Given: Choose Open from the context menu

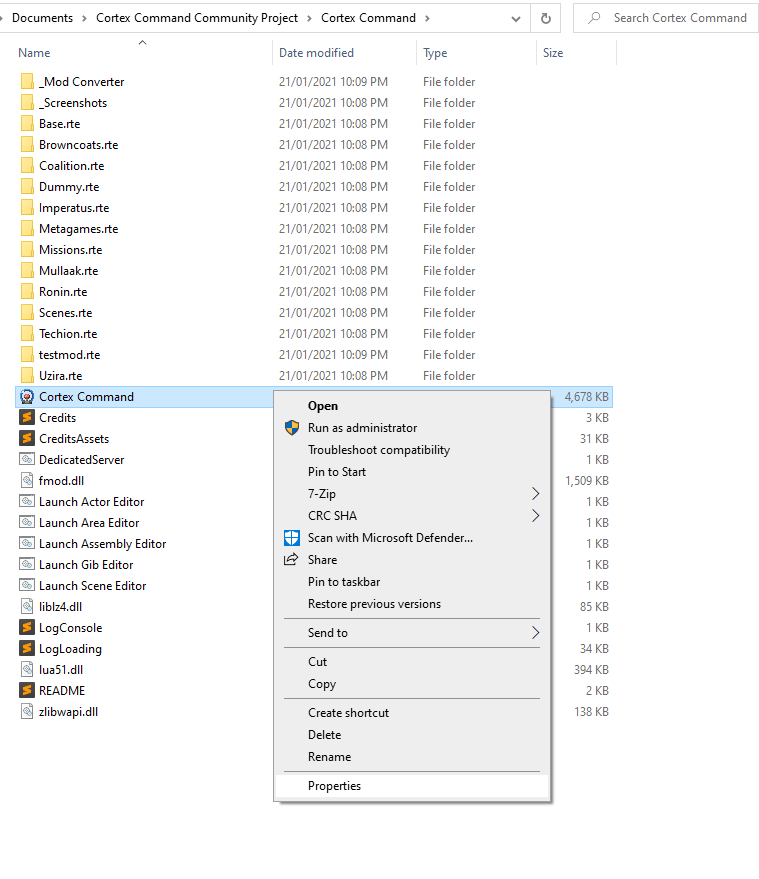Looking at the screenshot, I should [411, 406].
